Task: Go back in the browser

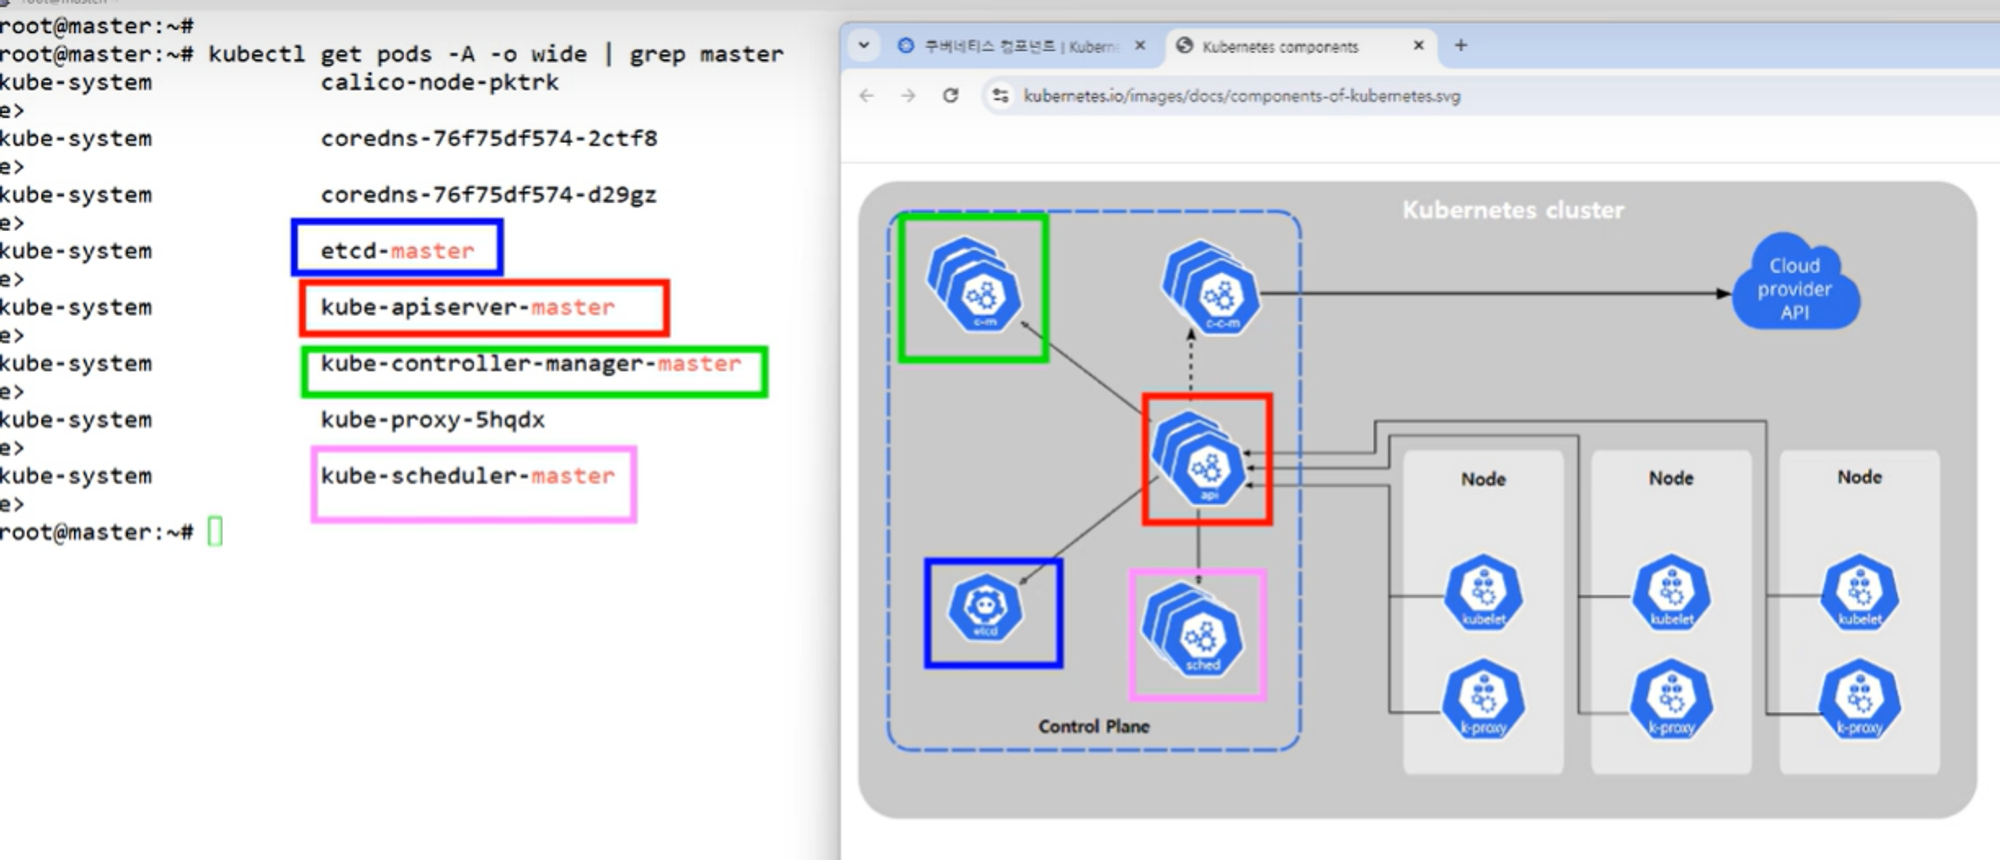Action: point(867,96)
